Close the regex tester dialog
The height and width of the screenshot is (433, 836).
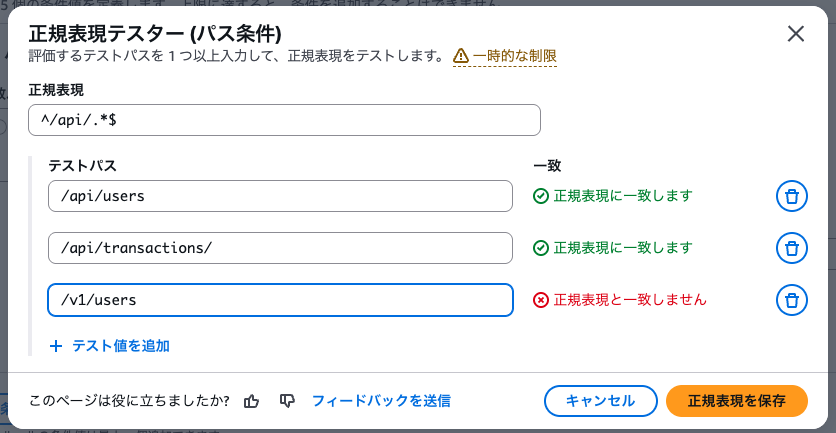(796, 33)
